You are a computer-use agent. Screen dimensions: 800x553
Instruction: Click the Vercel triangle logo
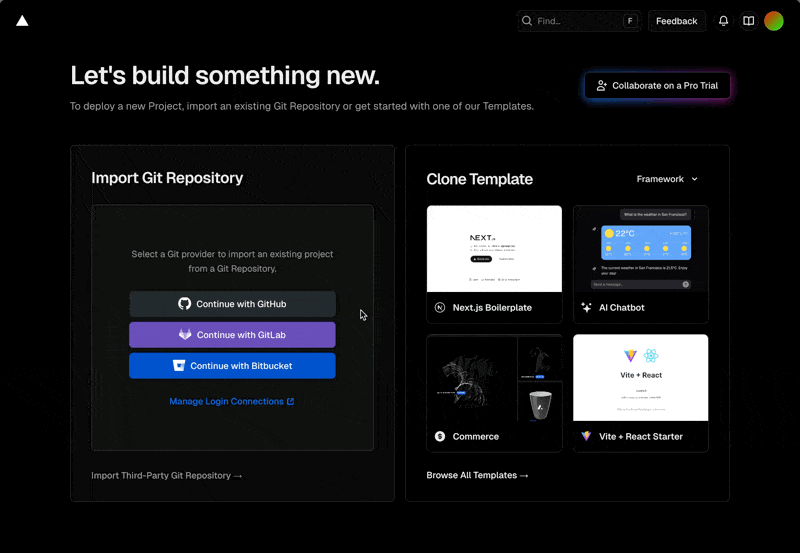tap(22, 20)
